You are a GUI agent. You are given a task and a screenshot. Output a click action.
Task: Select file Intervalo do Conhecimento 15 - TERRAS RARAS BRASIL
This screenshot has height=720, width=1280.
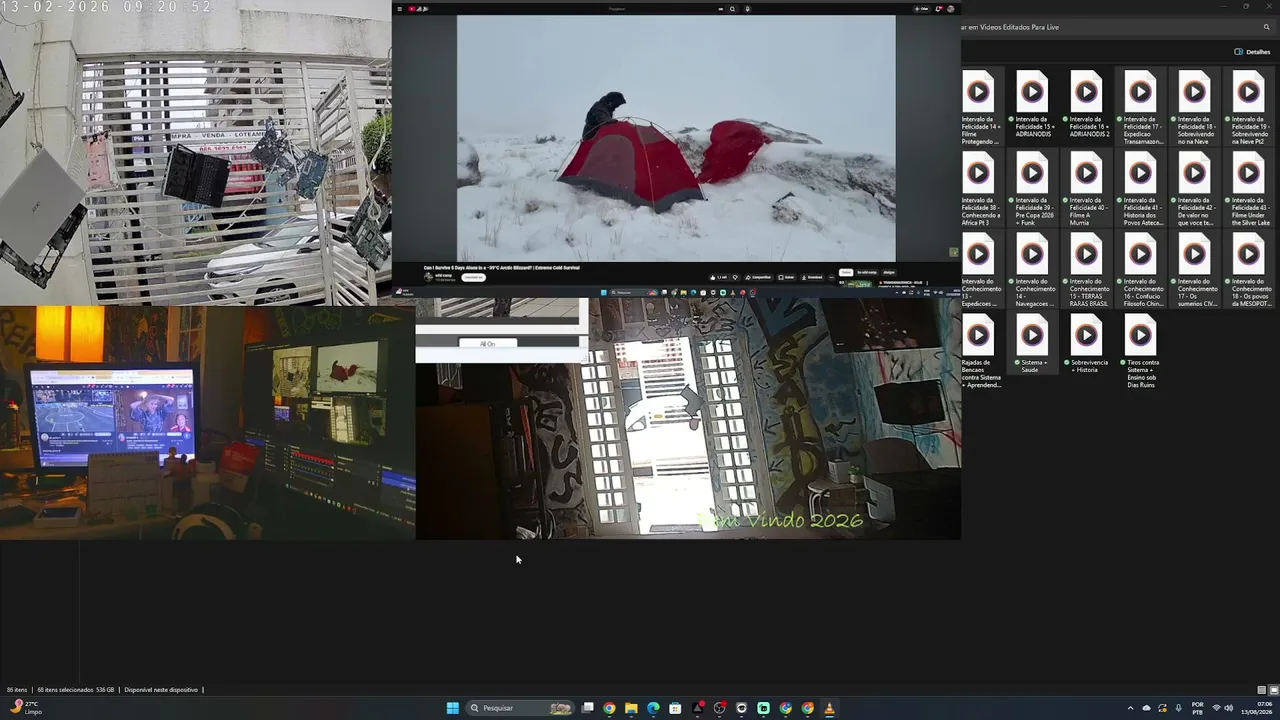[x=1087, y=269]
